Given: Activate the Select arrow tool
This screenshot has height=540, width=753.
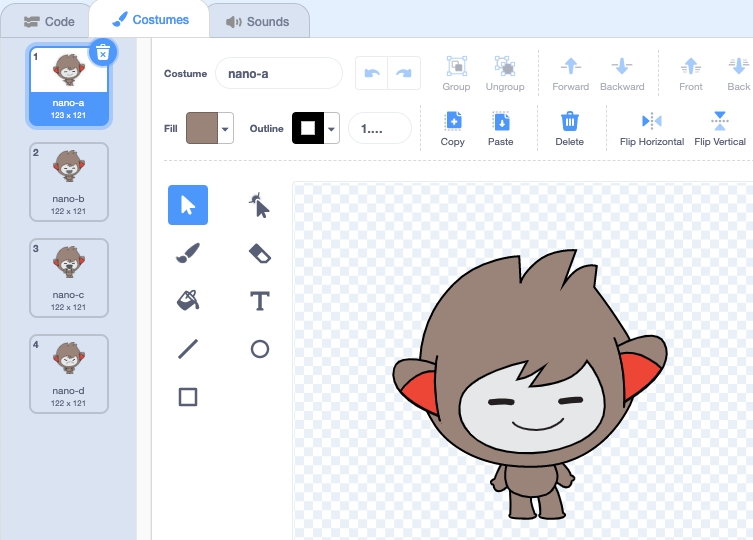Looking at the screenshot, I should pos(188,205).
